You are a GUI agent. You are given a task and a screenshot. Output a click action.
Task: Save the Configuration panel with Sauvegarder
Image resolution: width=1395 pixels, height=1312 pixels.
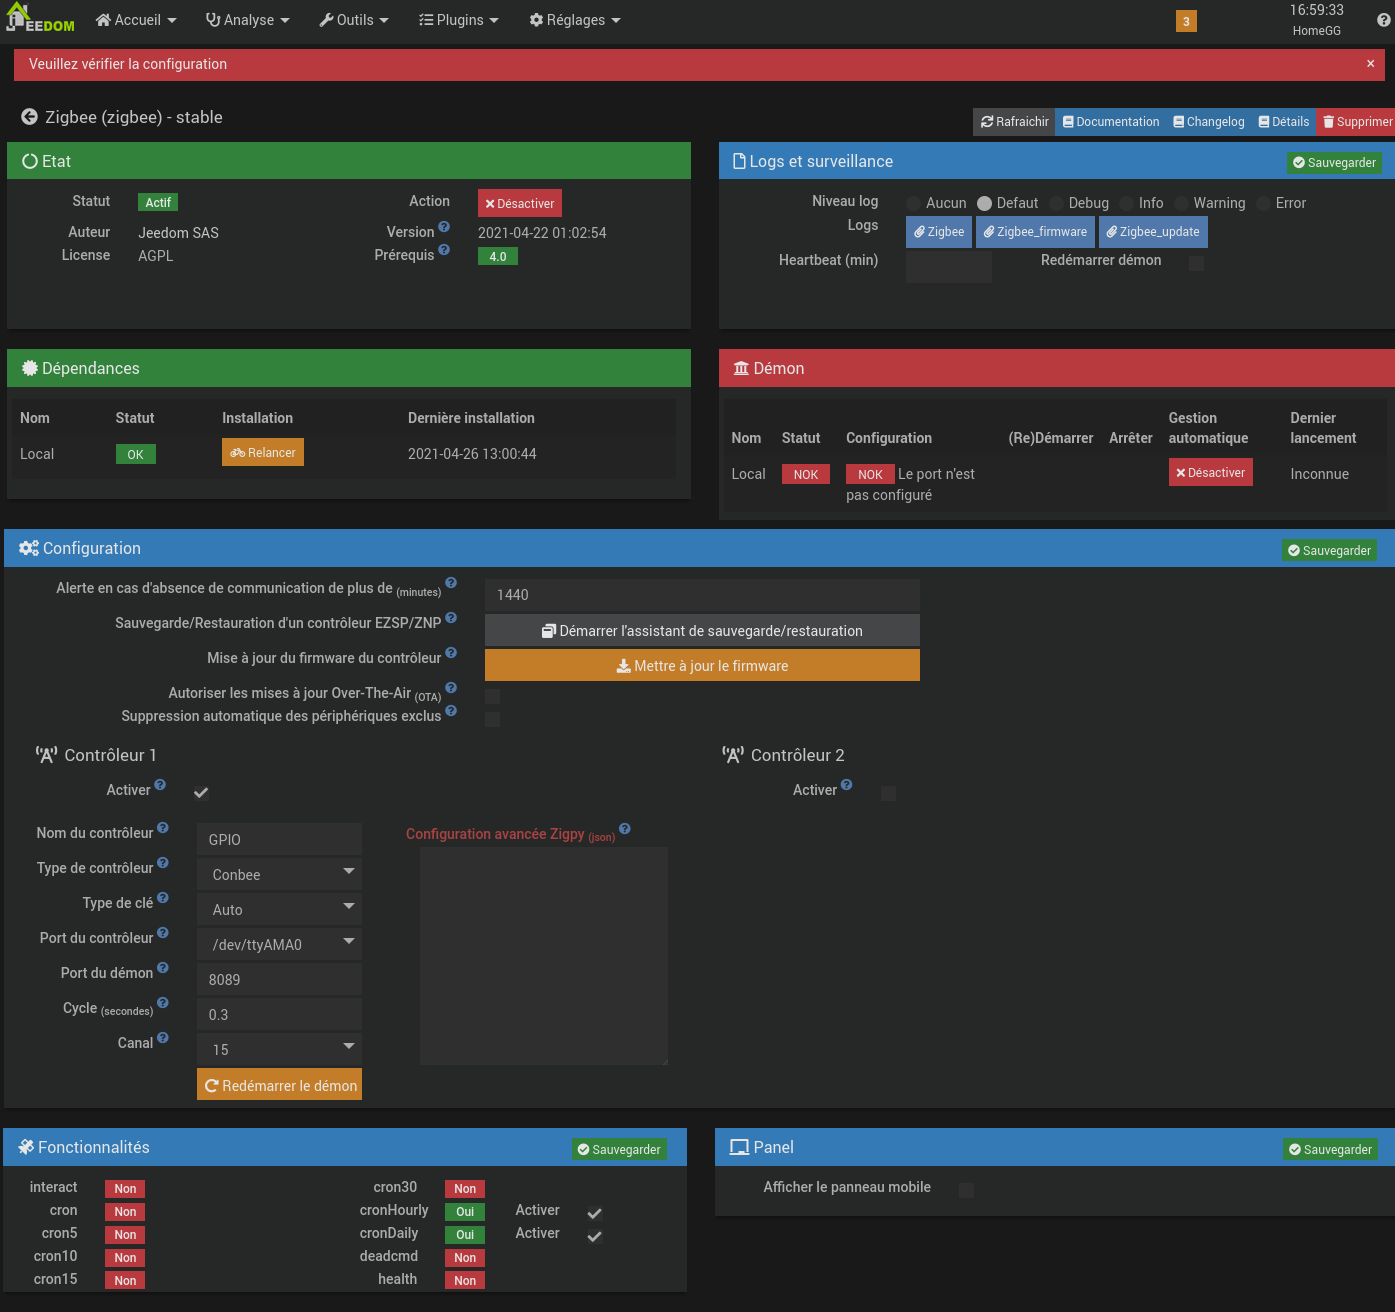coord(1329,551)
